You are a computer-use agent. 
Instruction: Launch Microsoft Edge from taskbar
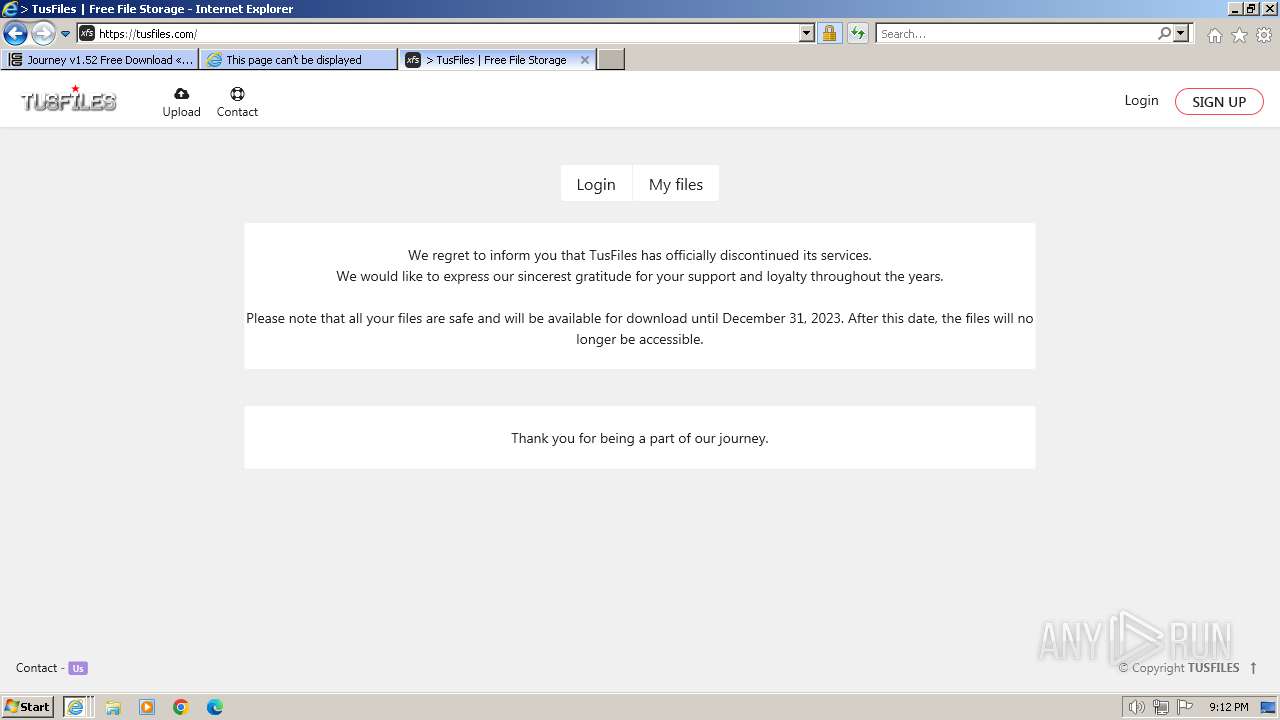[x=215, y=707]
